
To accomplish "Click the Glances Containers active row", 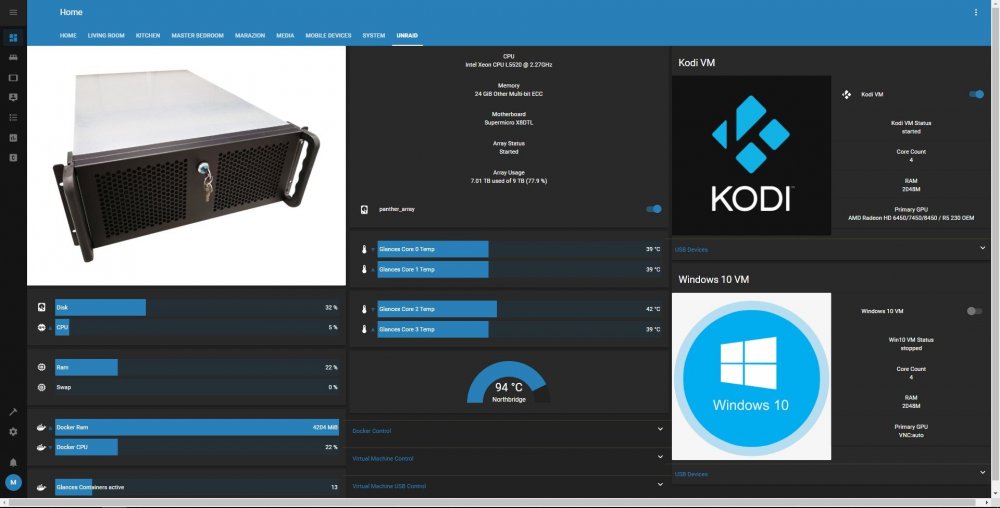I will pos(188,487).
